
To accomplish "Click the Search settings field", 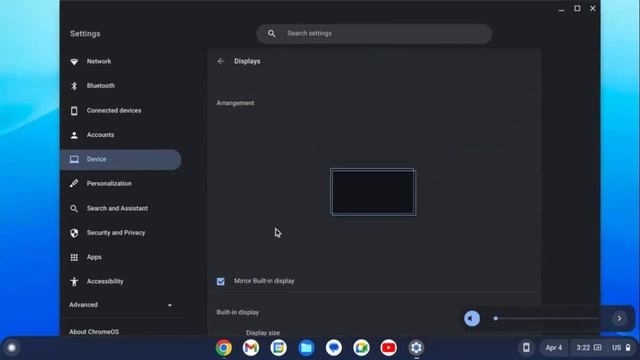I will point(374,33).
